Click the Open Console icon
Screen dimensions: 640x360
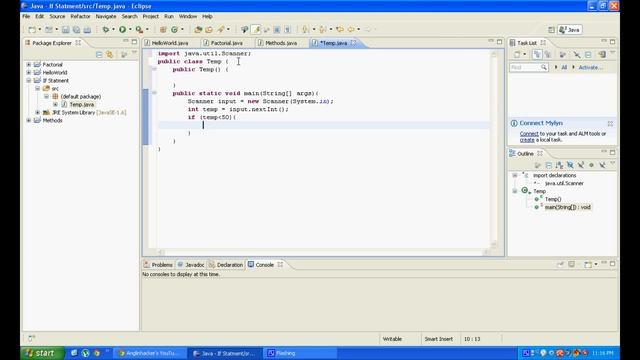pyautogui.click(x=588, y=264)
